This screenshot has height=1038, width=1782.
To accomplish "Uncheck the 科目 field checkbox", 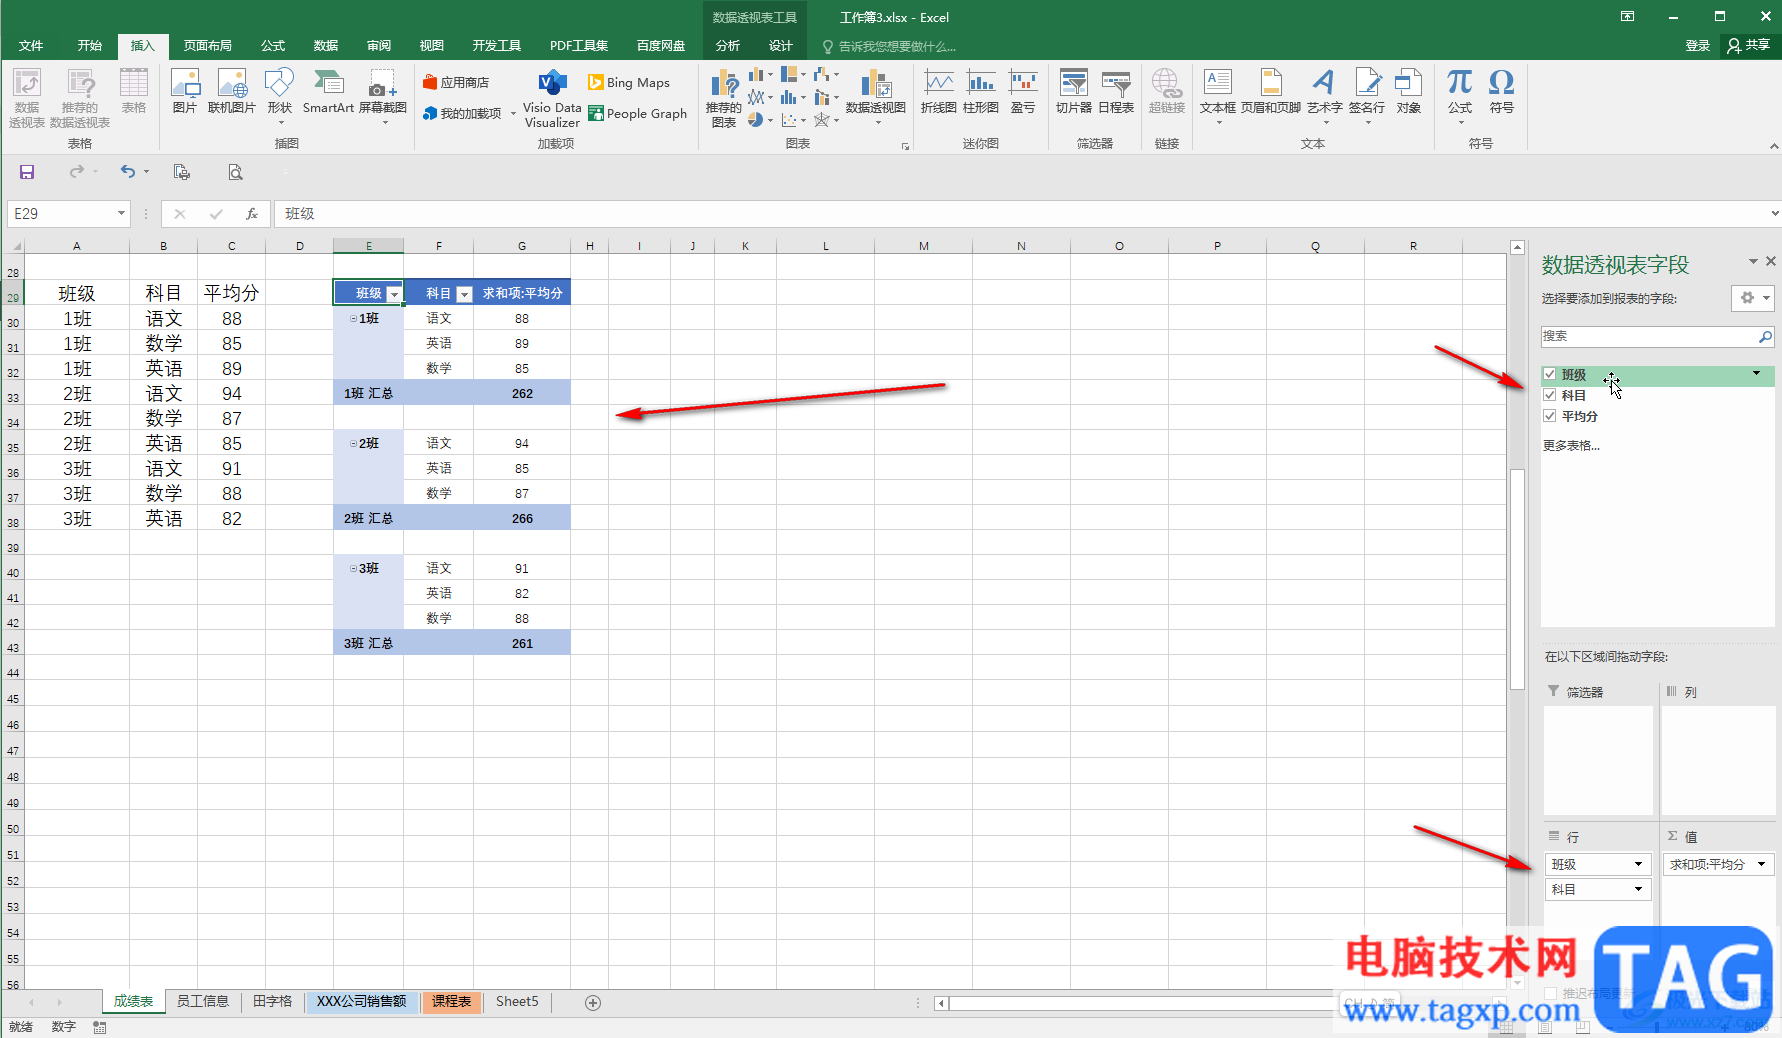I will point(1550,395).
